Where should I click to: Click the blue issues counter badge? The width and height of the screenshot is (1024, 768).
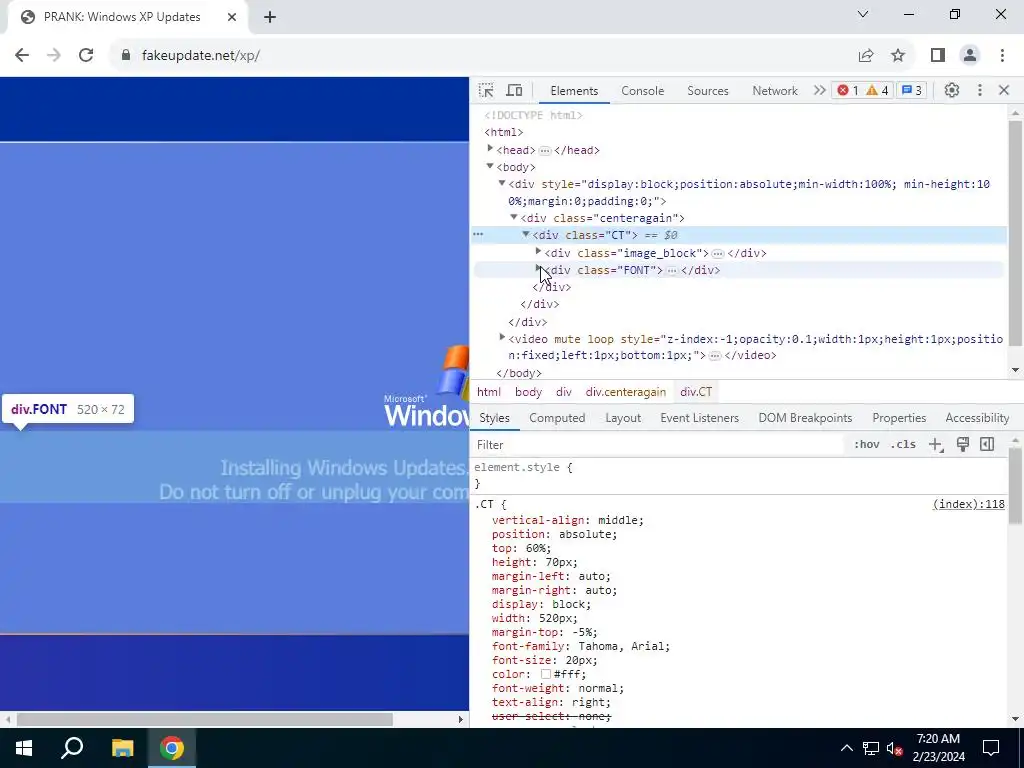[912, 90]
